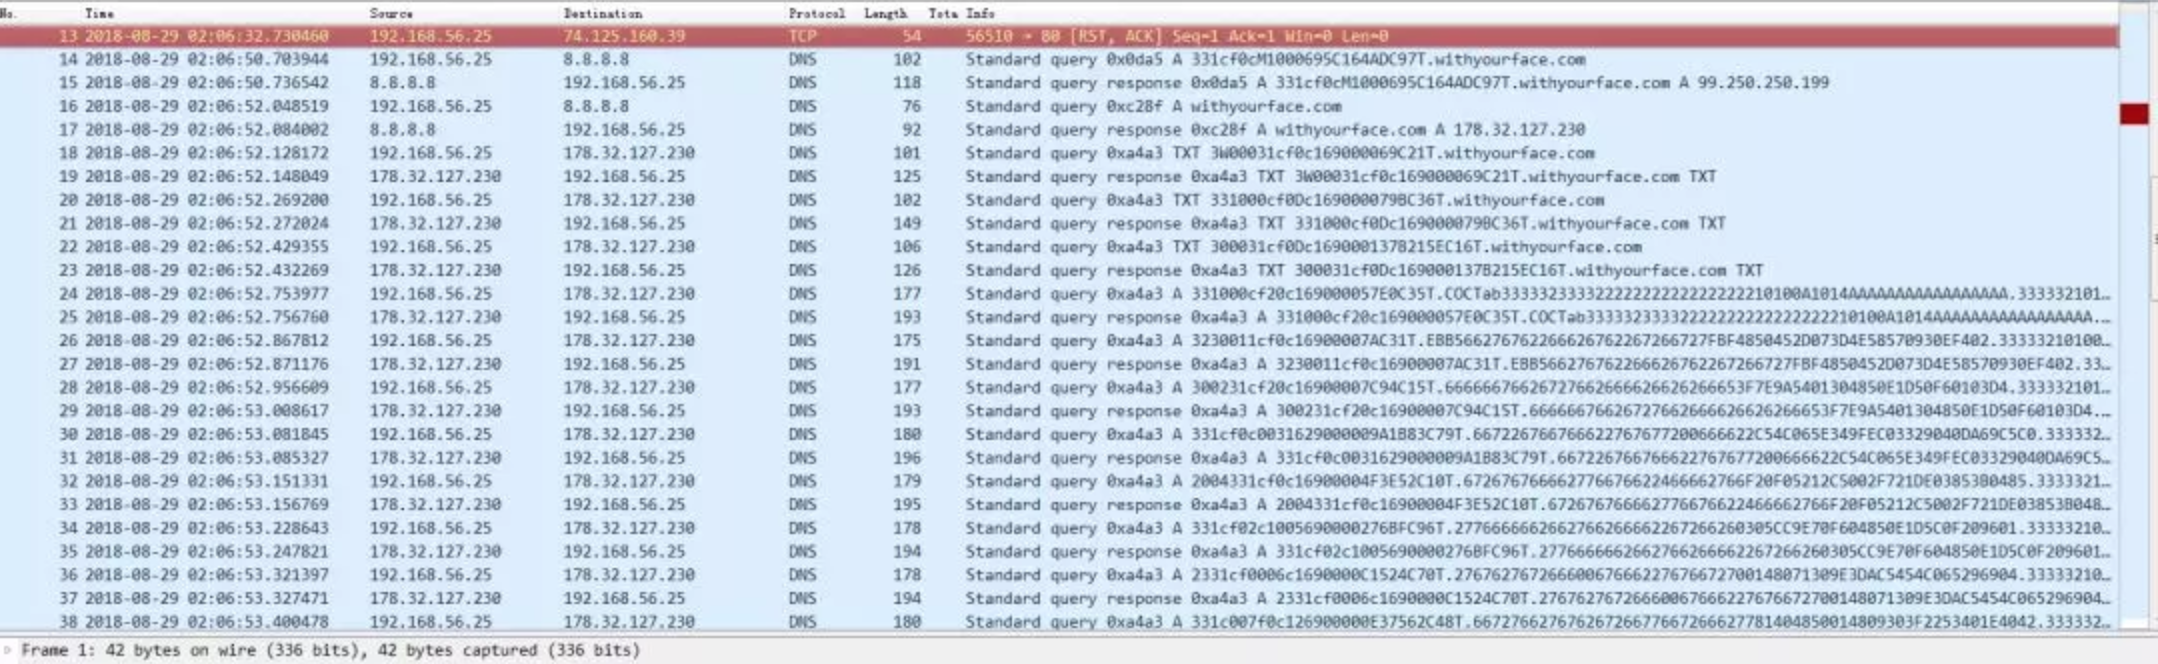Sort by the Length column header
2158x664 pixels.
click(x=885, y=14)
